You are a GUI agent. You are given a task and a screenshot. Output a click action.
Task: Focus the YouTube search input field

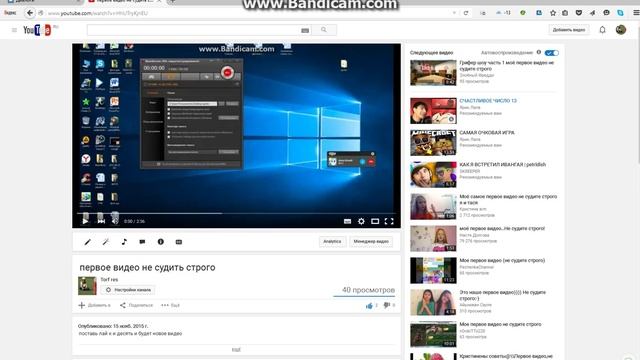coord(194,30)
